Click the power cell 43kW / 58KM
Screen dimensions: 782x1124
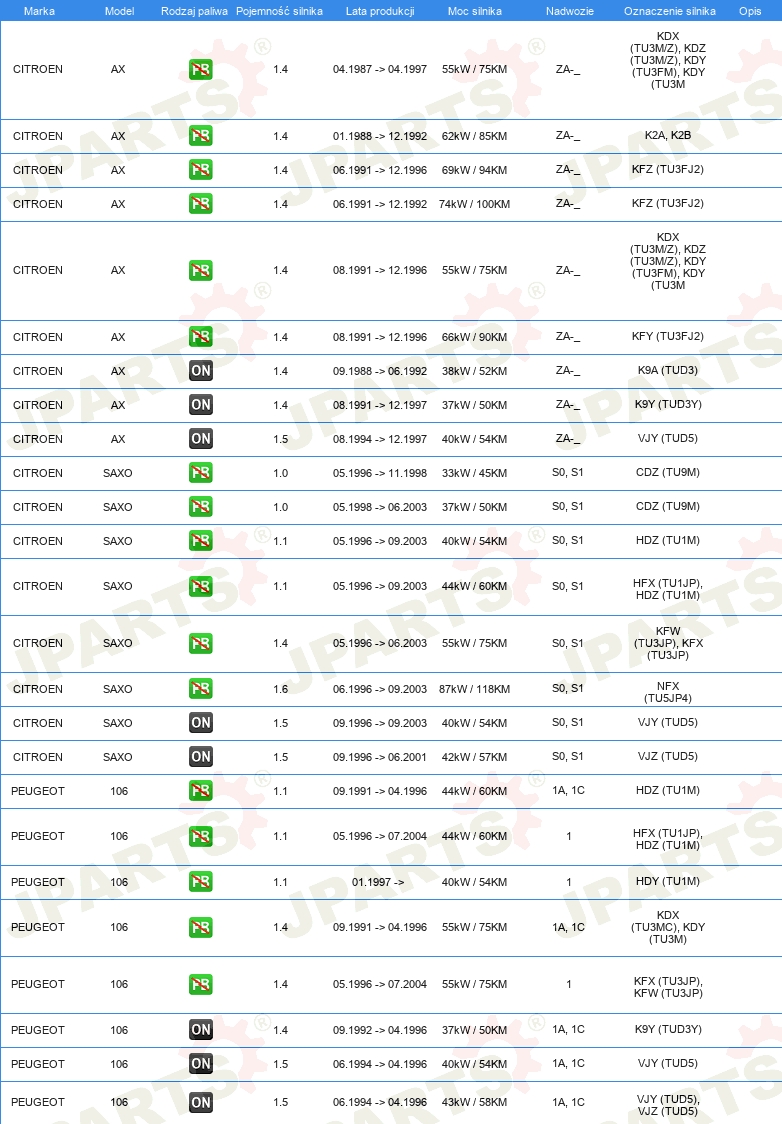(x=475, y=1102)
